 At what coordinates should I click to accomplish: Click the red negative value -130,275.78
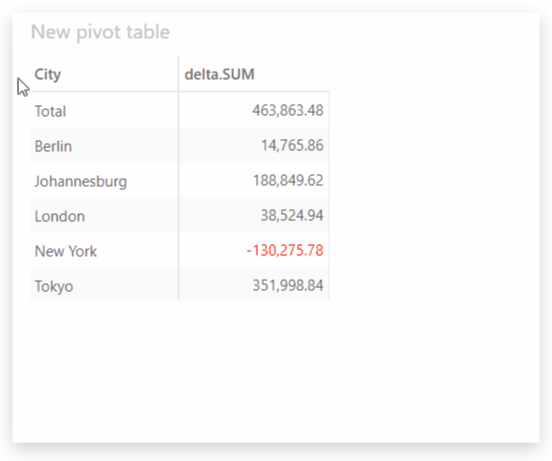pyautogui.click(x=284, y=250)
